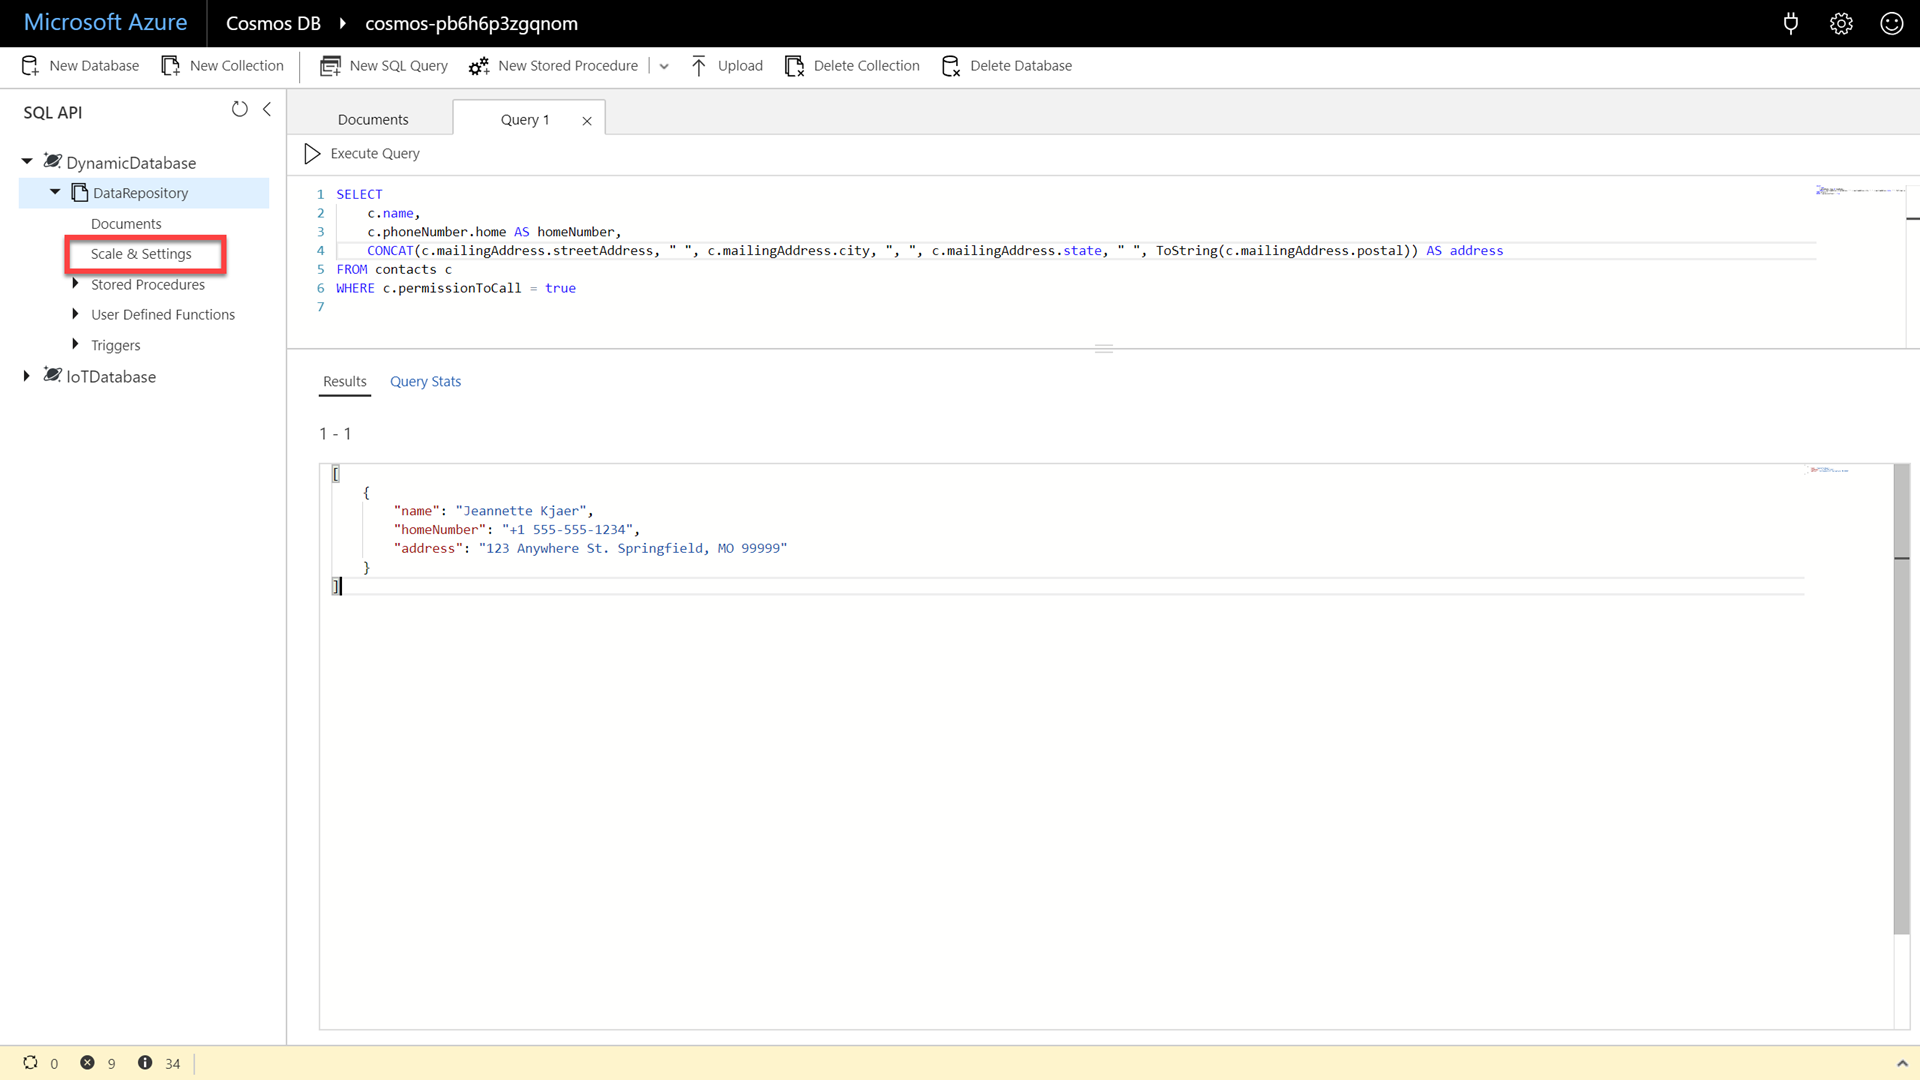This screenshot has width=1920, height=1080.
Task: Refresh the SQL API tree
Action: coord(239,109)
